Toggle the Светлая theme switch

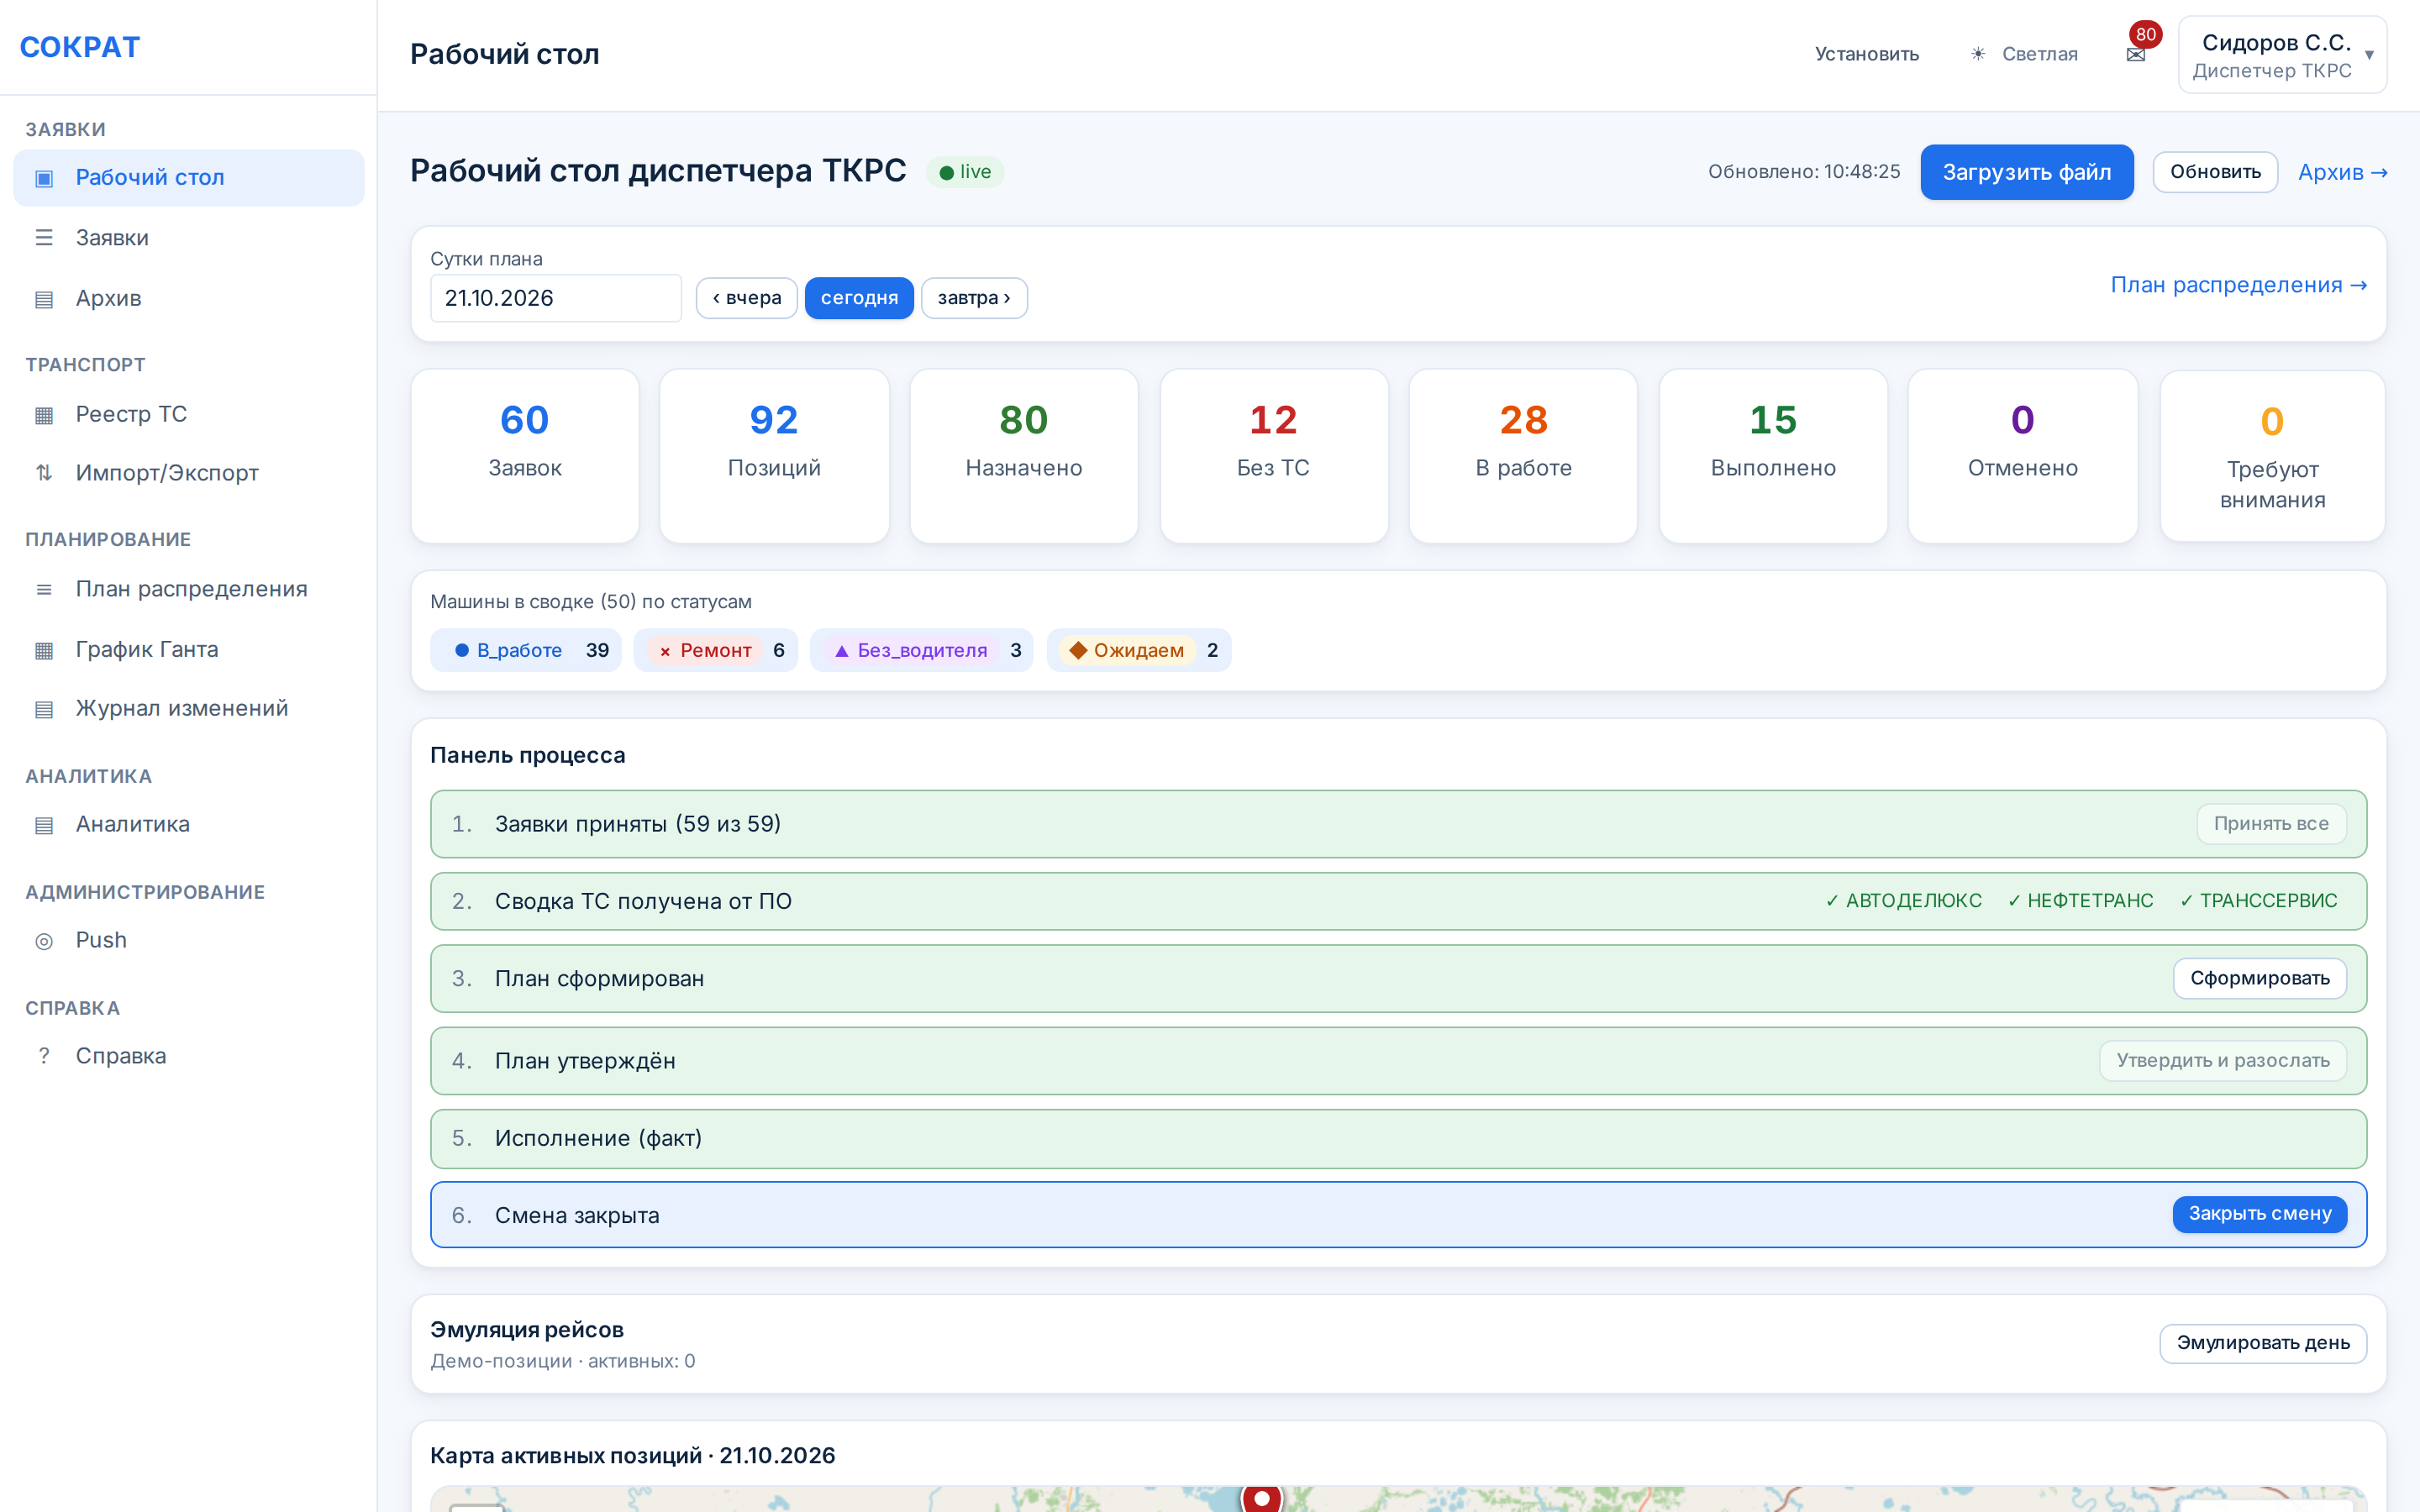pos(2023,54)
